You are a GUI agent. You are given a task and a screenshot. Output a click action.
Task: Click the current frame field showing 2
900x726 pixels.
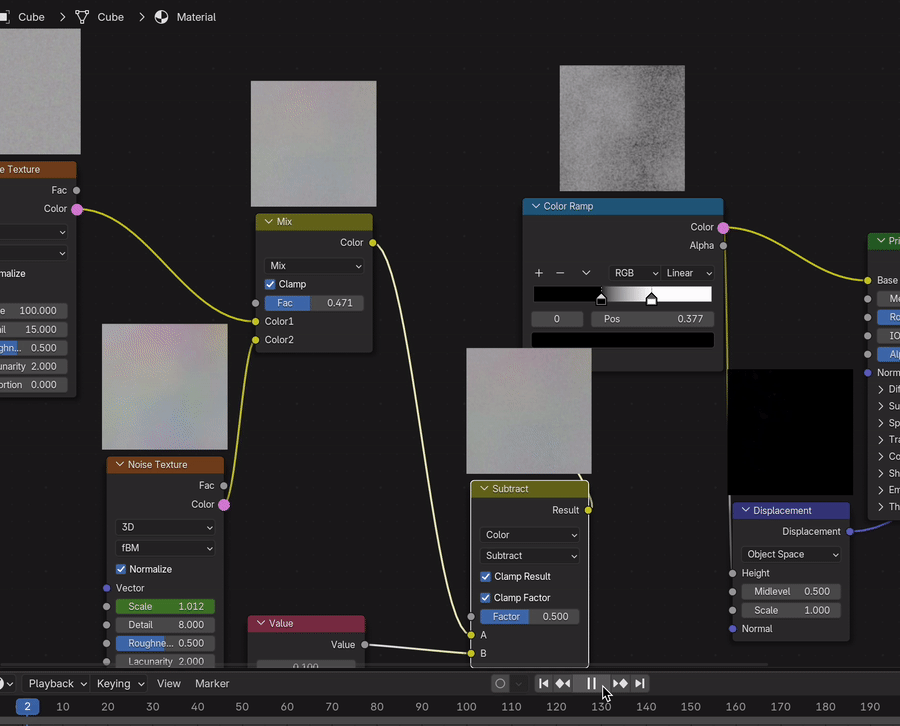(x=26, y=705)
